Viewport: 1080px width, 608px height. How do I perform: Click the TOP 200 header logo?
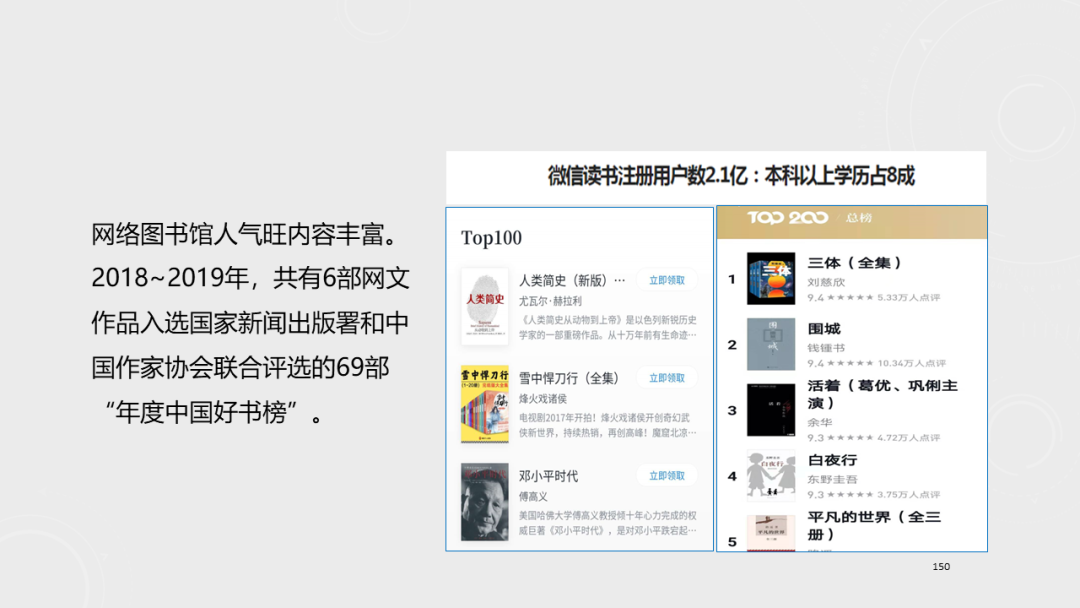tap(787, 218)
